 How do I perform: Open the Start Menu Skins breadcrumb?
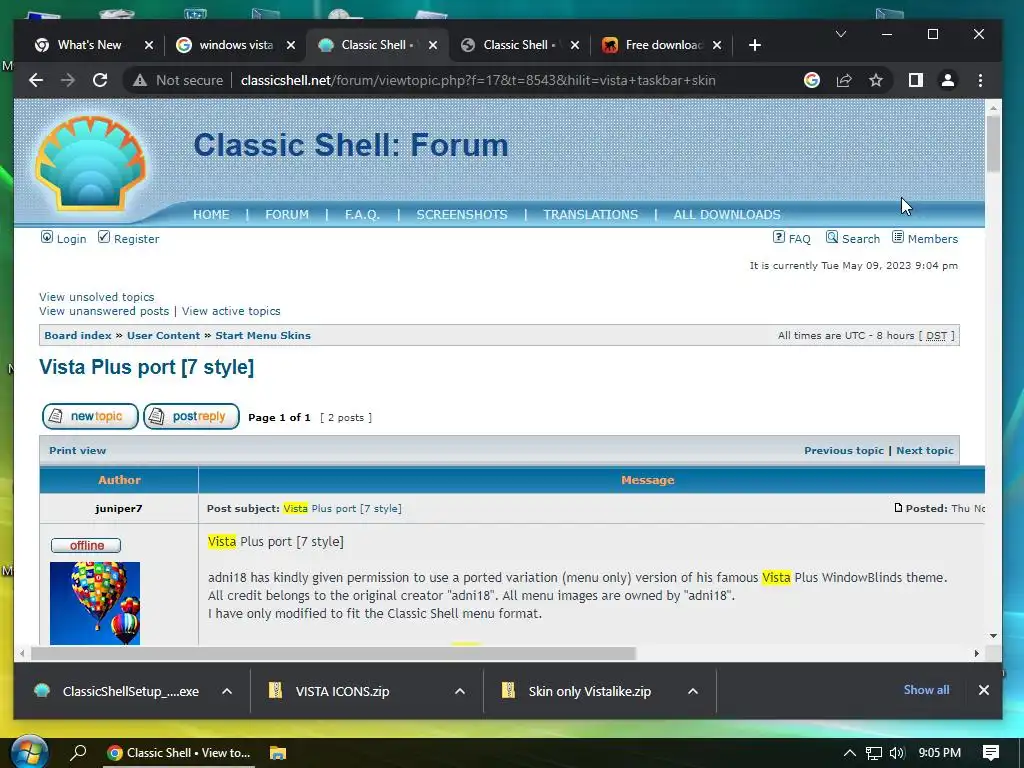[x=263, y=336]
